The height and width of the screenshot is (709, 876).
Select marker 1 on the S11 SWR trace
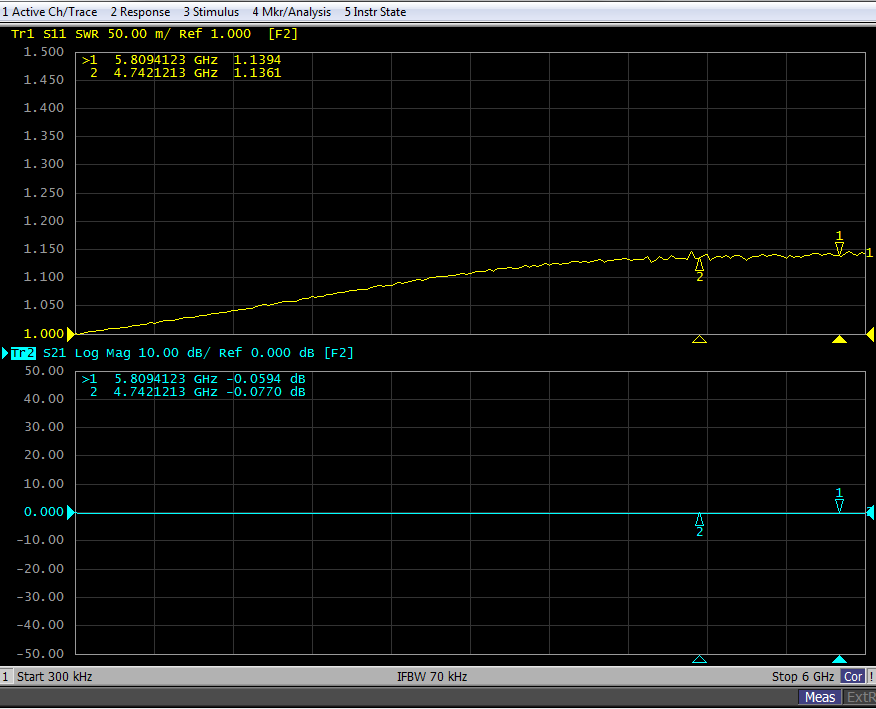(x=839, y=247)
